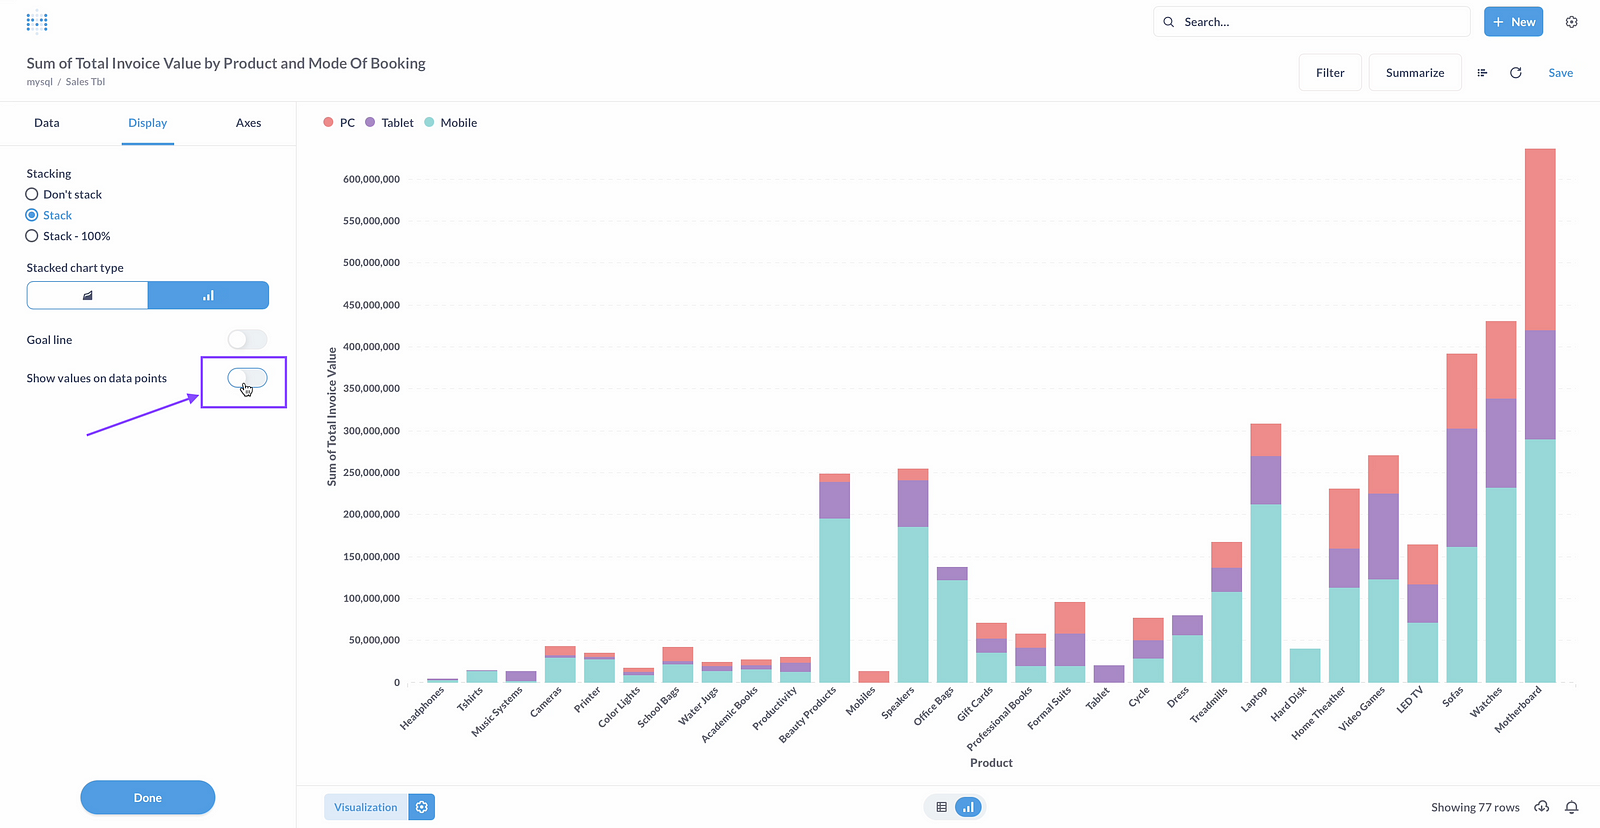Enable the Goal line toggle

coord(247,340)
